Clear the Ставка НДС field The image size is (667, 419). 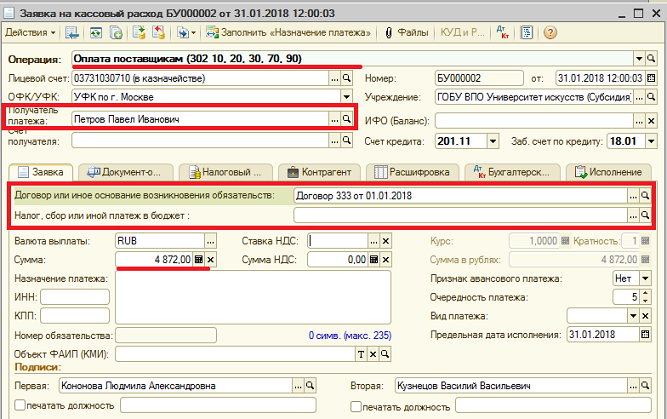pos(385,241)
